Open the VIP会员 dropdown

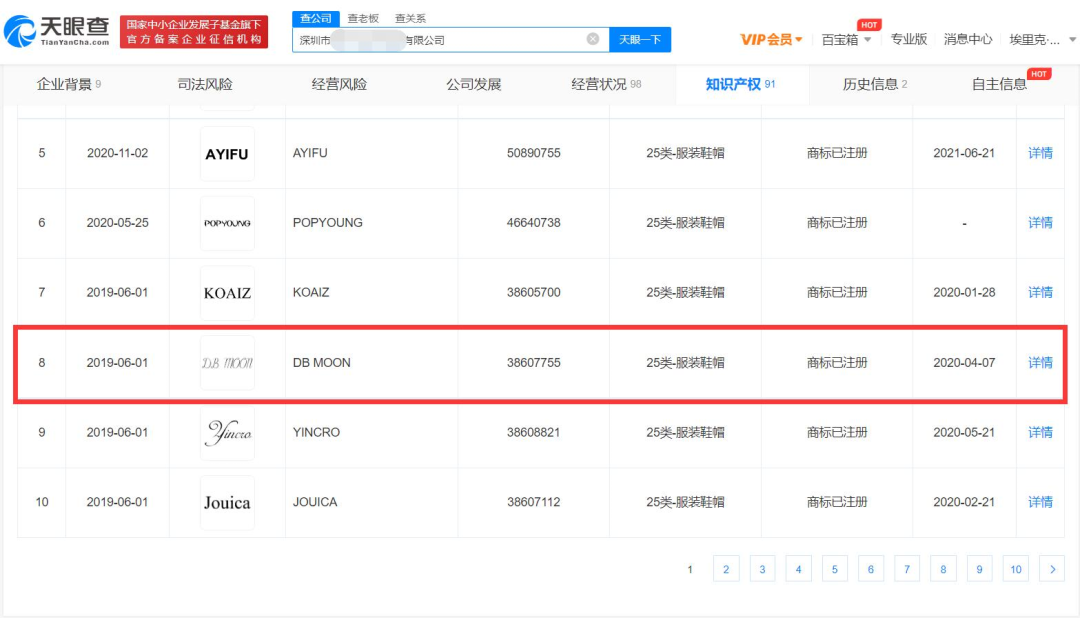[x=766, y=38]
